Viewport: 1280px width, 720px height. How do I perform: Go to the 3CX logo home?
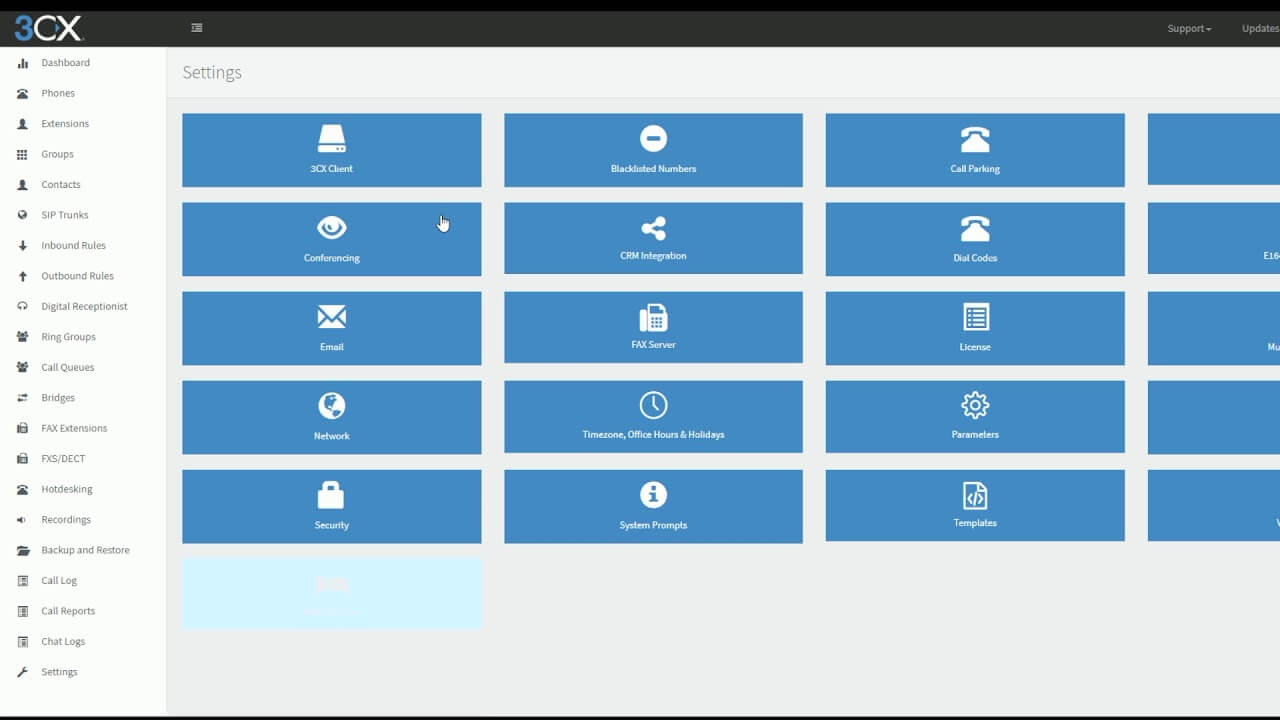tap(48, 28)
